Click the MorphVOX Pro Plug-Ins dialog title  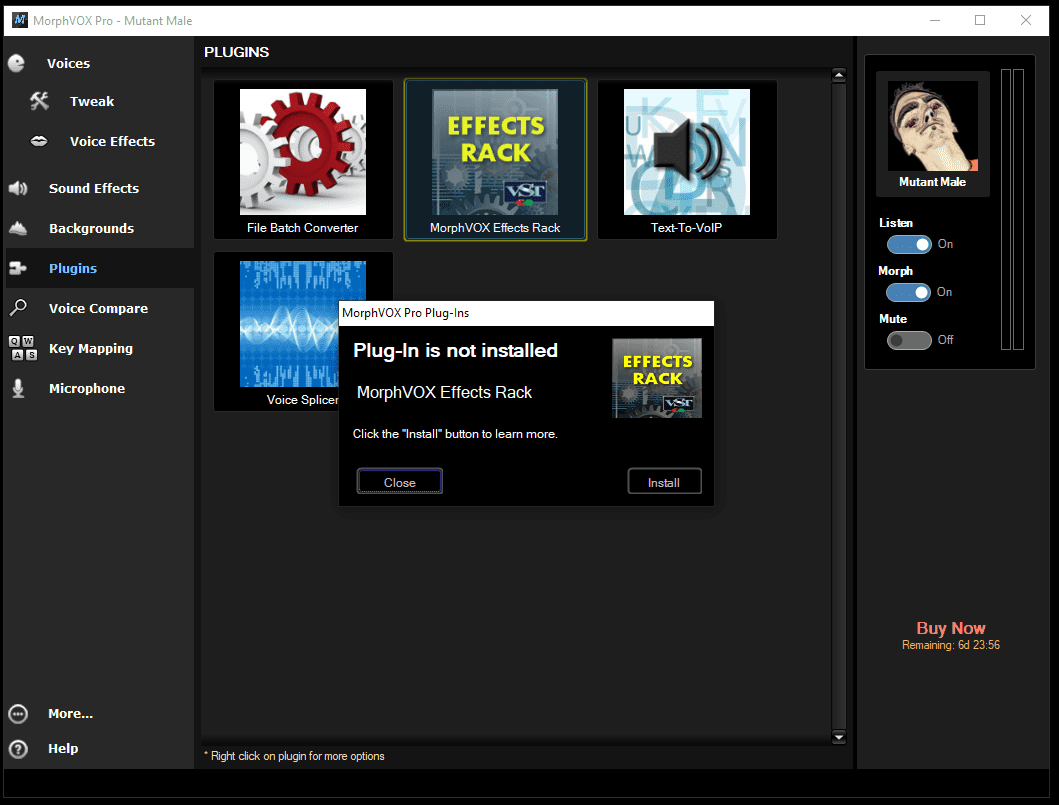tap(406, 313)
